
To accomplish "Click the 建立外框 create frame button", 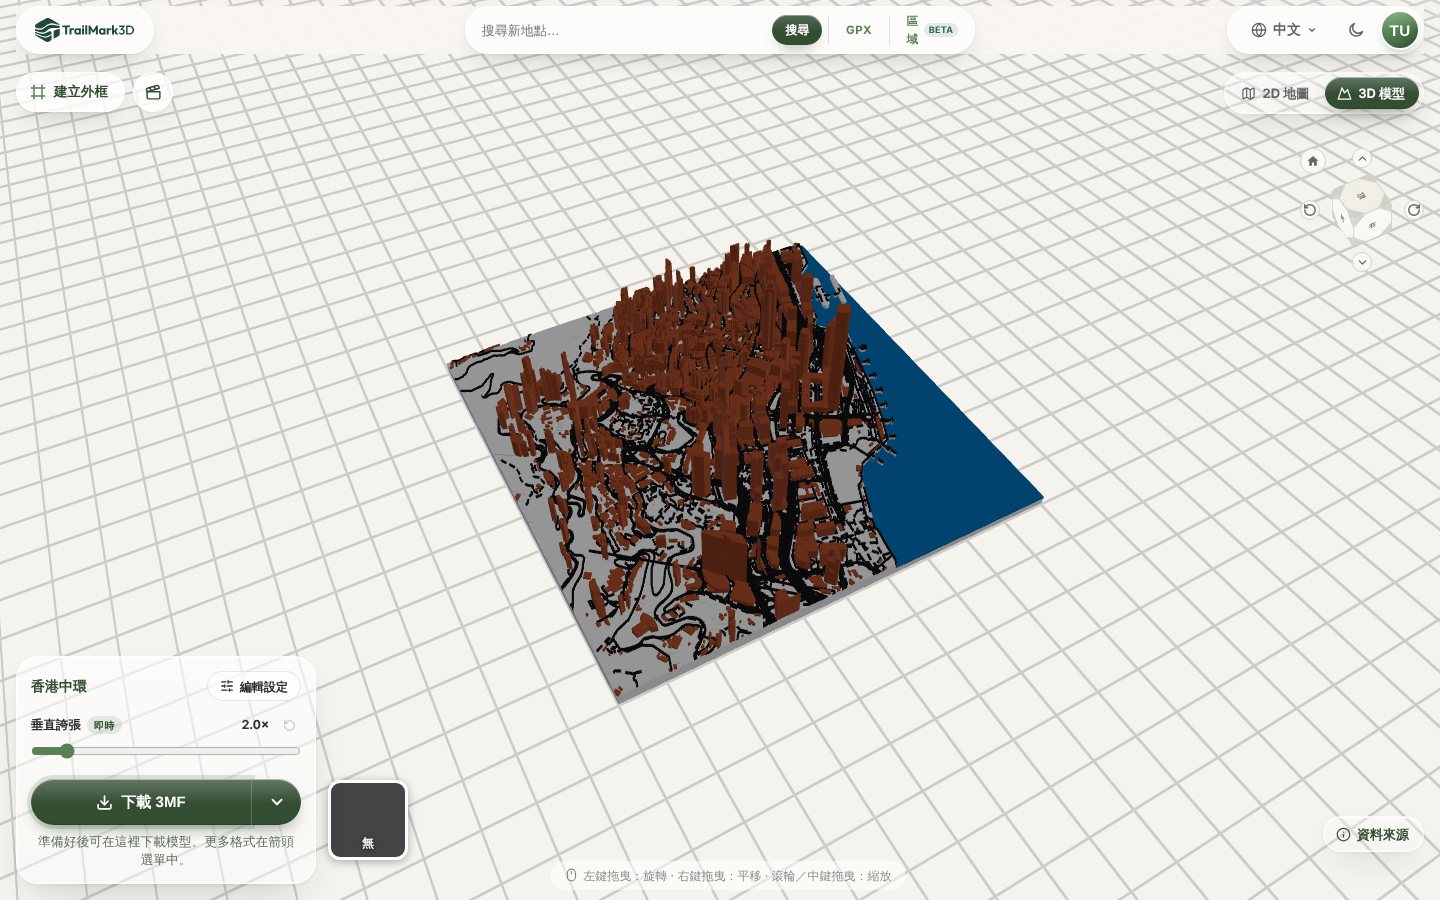I will 70,92.
